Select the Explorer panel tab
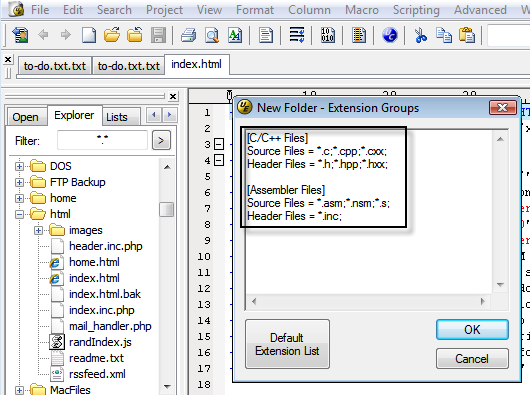Image resolution: width=530 pixels, height=395 pixels. [x=74, y=115]
